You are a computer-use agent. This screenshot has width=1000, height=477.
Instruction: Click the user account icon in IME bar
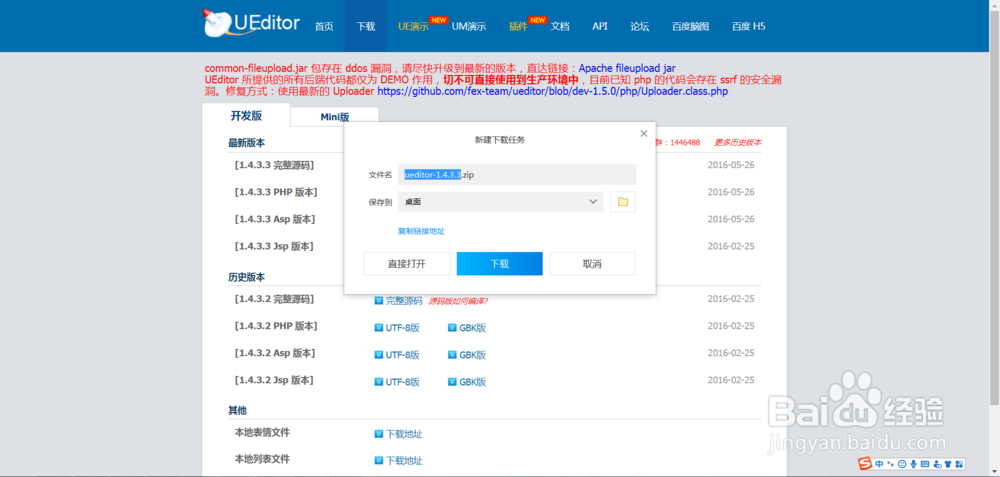(937, 464)
